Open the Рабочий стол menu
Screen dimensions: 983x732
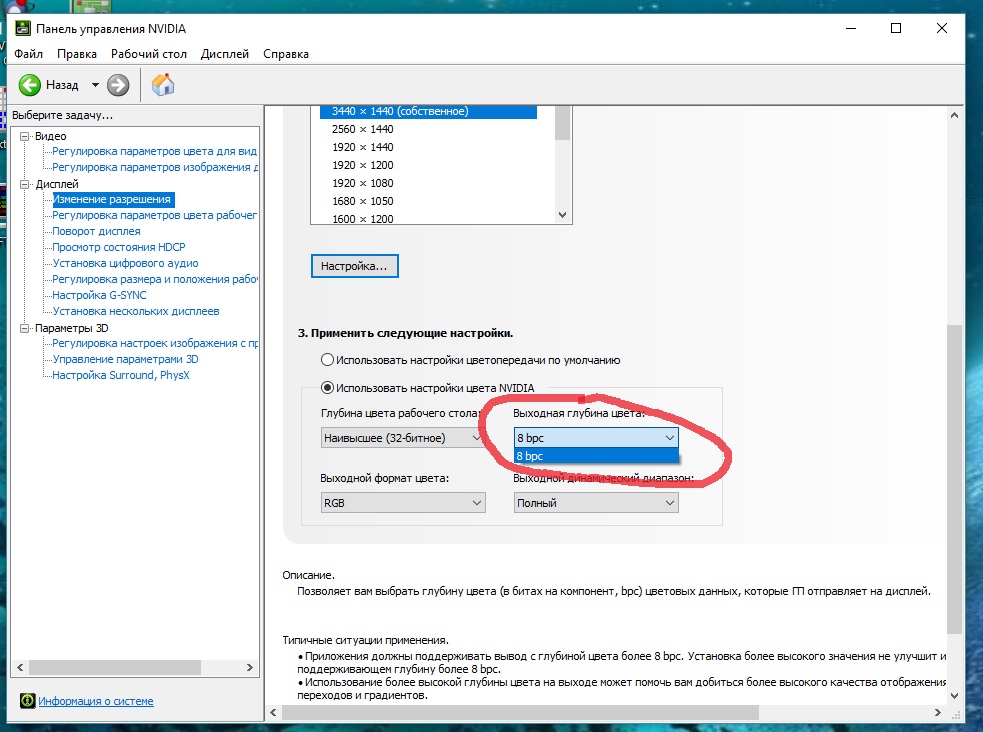[x=149, y=54]
